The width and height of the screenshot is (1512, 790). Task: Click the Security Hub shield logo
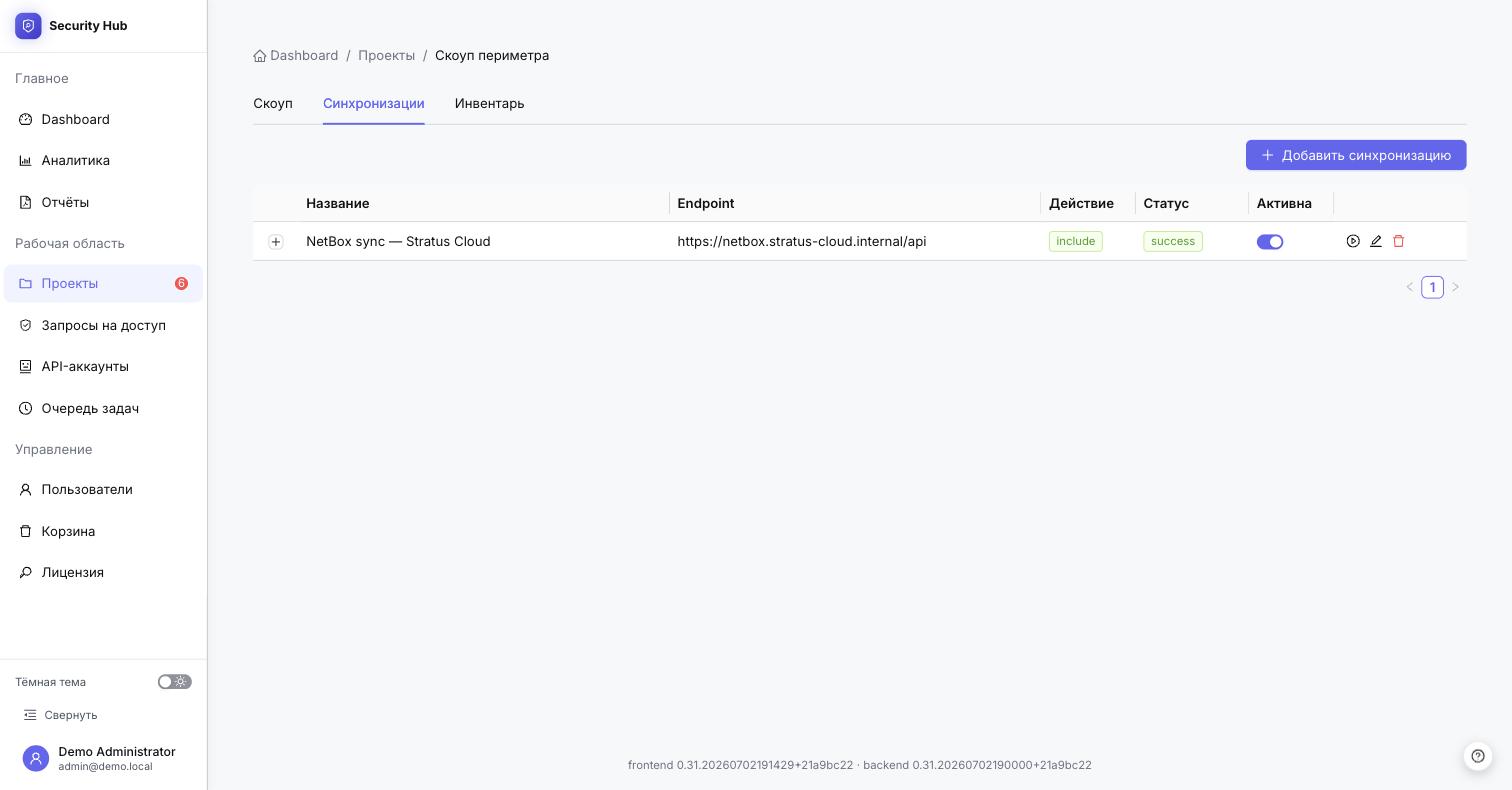(28, 26)
